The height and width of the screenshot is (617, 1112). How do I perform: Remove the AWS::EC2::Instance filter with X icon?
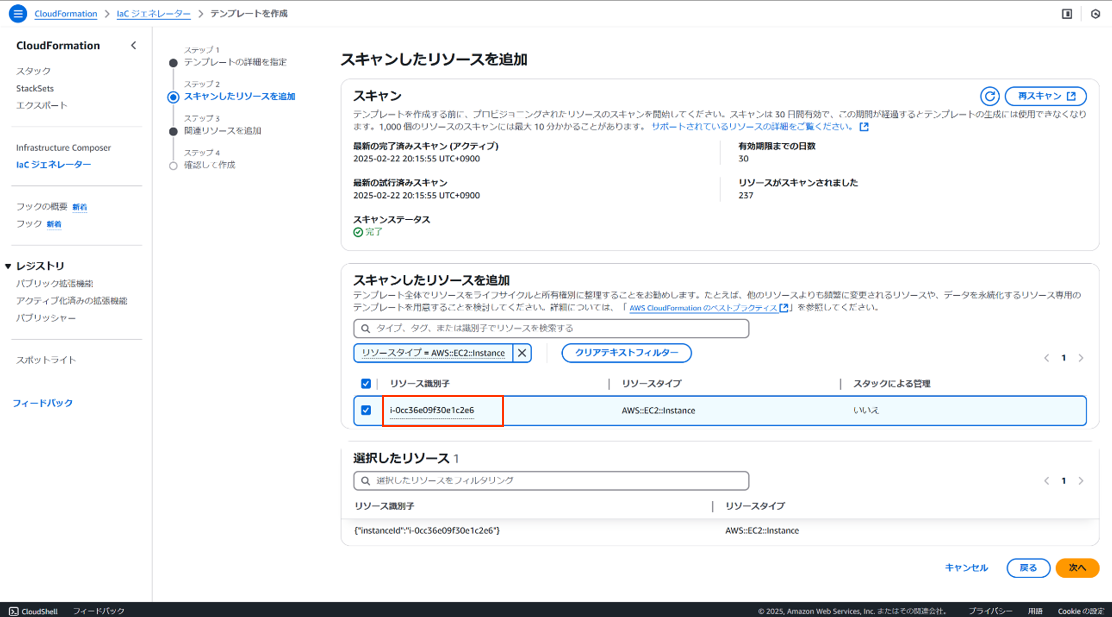(x=521, y=353)
